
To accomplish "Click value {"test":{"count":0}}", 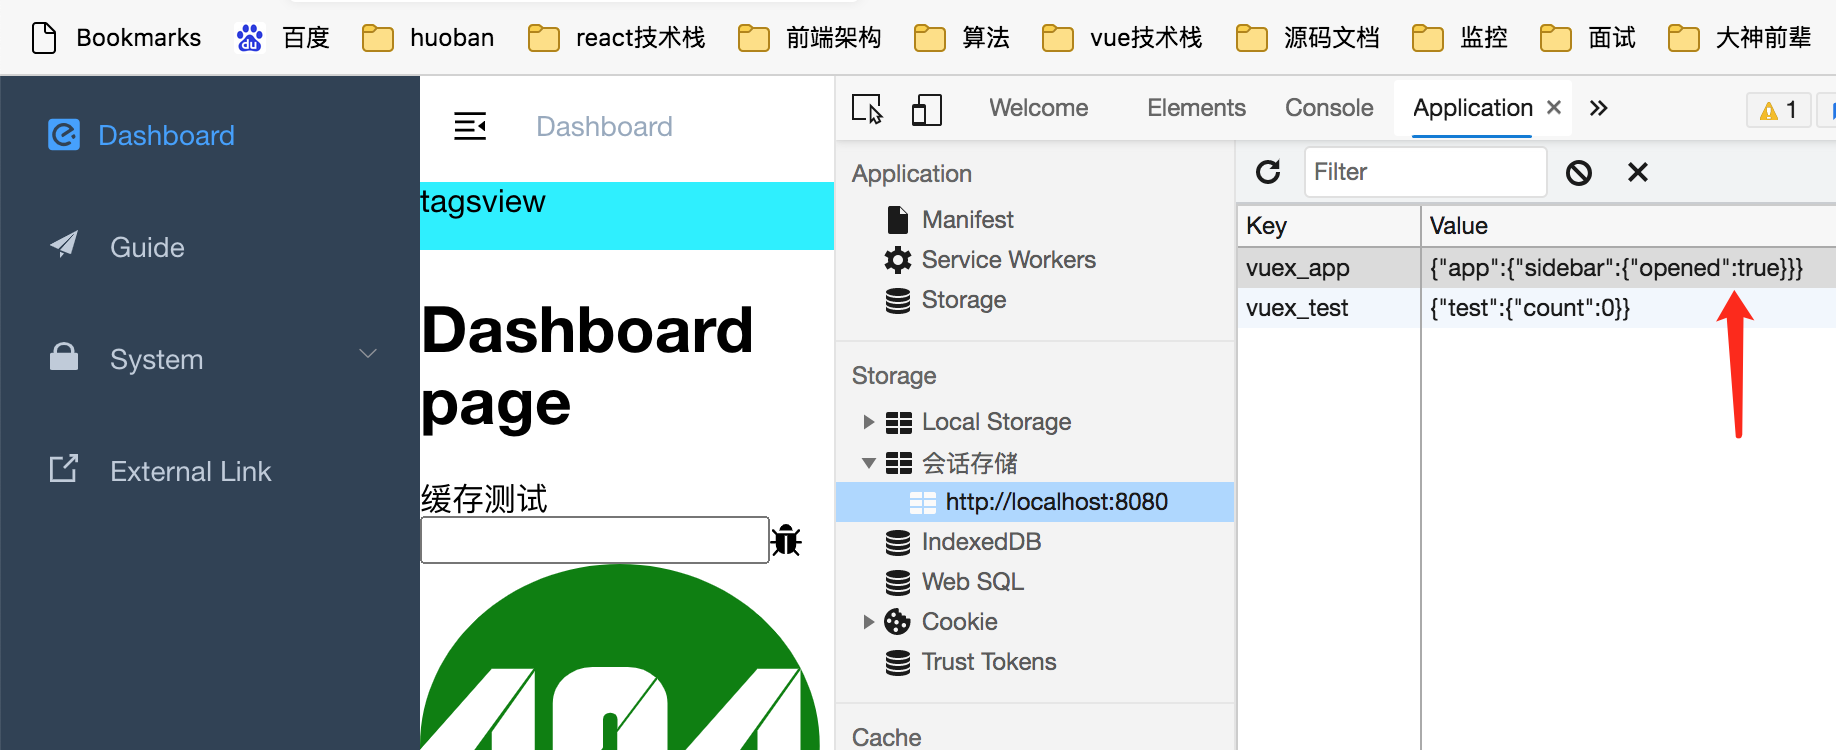I will [x=1530, y=308].
